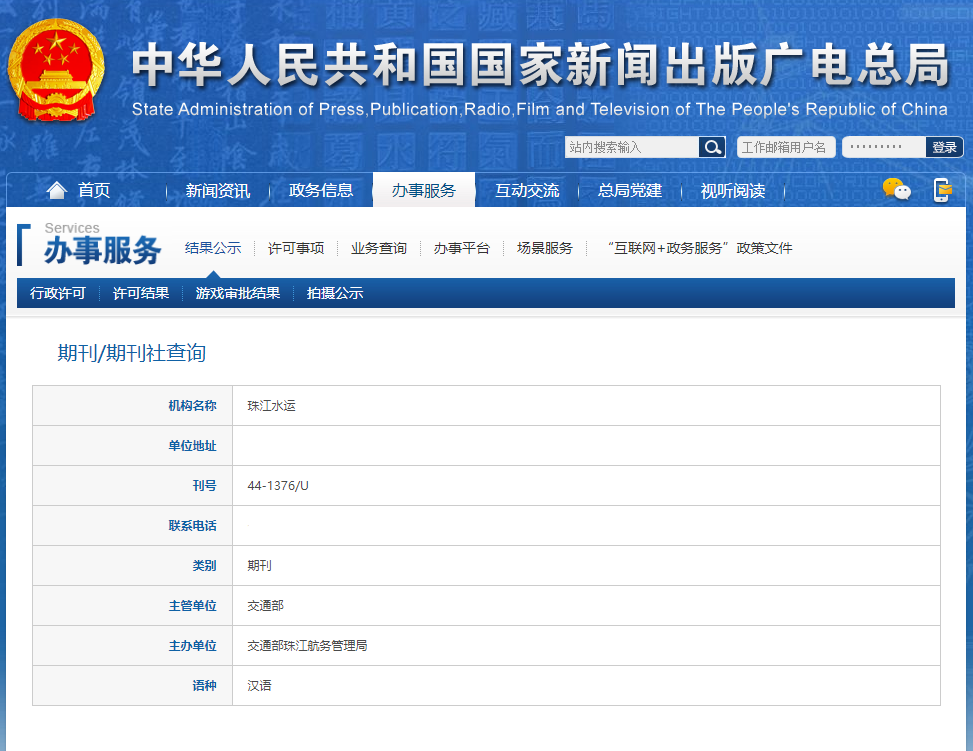Click the 联系电话 row label
This screenshot has height=751, width=973.
click(x=192, y=526)
